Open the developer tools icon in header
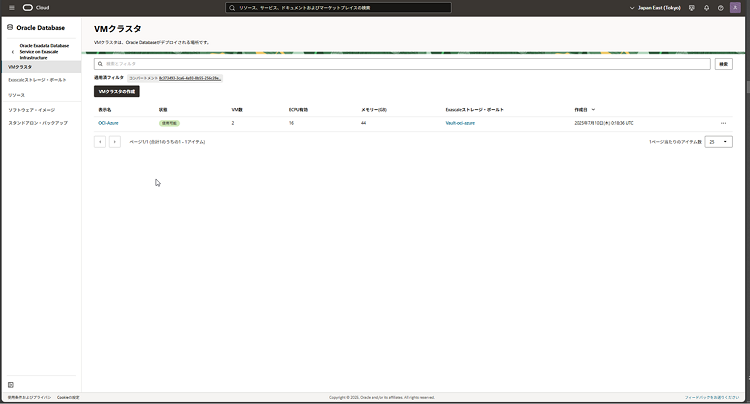750x404 pixels. pyautogui.click(x=691, y=7)
